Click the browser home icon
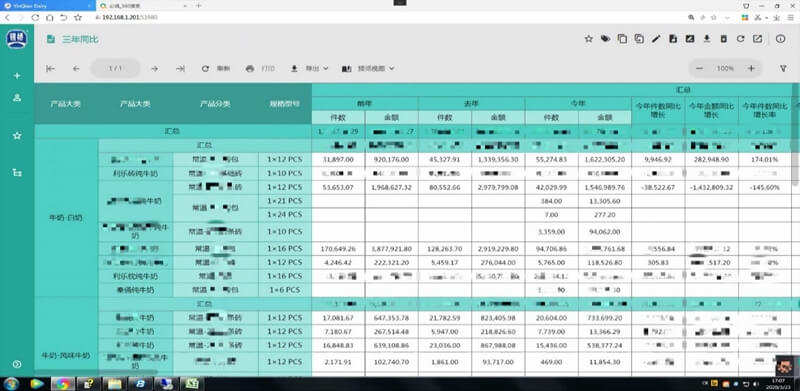The height and width of the screenshot is (391, 800). tap(49, 17)
